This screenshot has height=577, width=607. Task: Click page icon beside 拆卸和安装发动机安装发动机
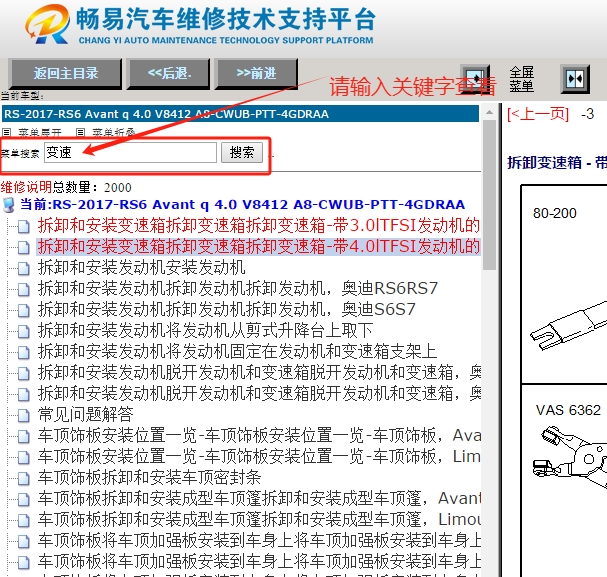click(x=24, y=268)
